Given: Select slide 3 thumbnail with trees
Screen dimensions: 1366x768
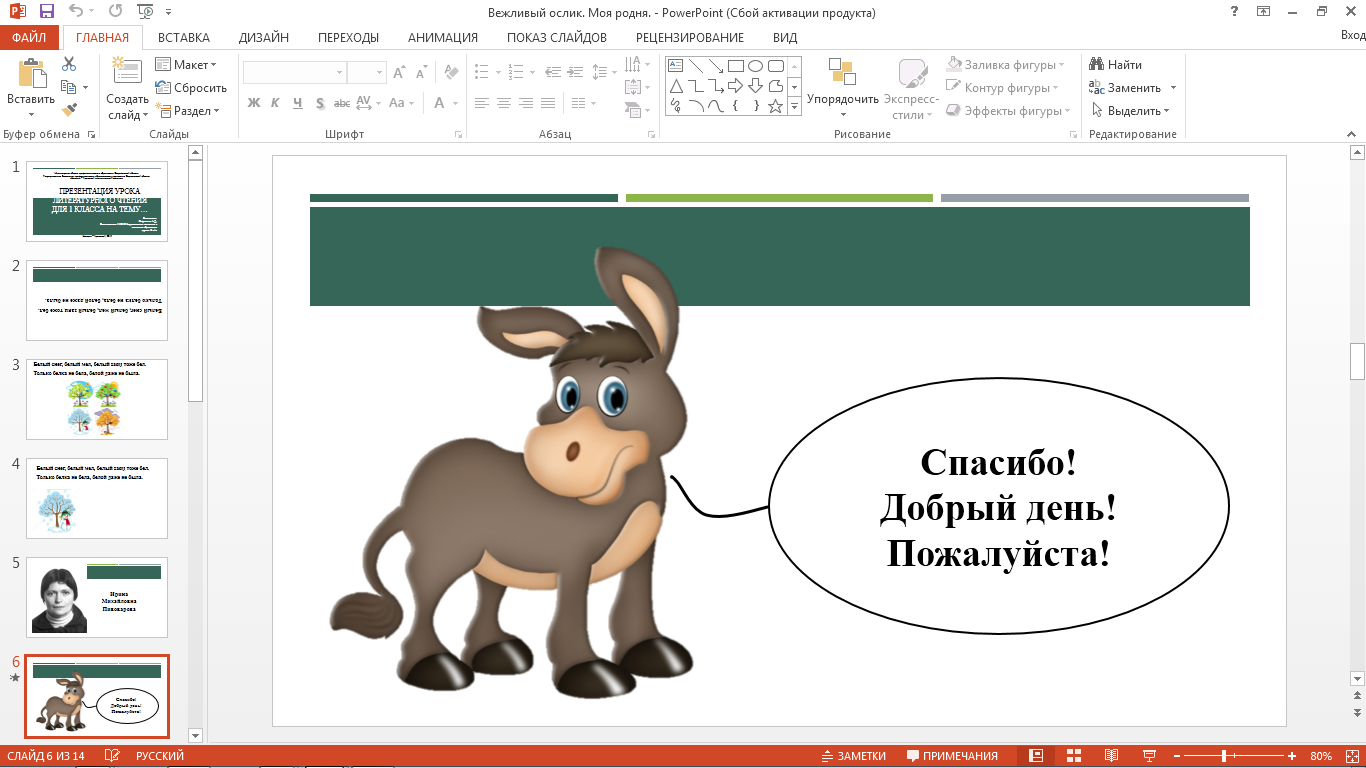Looking at the screenshot, I should (97, 399).
